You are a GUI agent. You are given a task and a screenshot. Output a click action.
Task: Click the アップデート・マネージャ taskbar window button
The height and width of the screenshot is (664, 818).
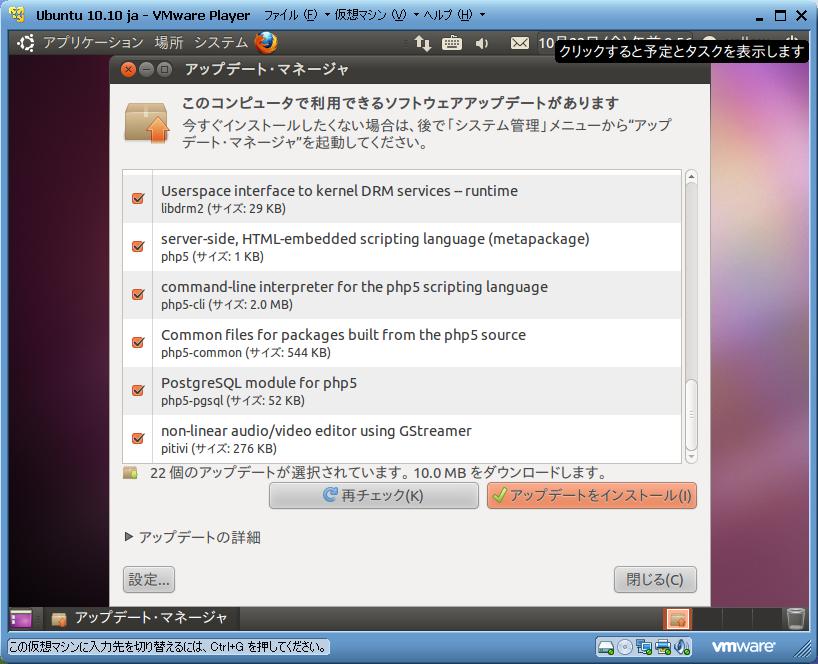click(x=141, y=619)
